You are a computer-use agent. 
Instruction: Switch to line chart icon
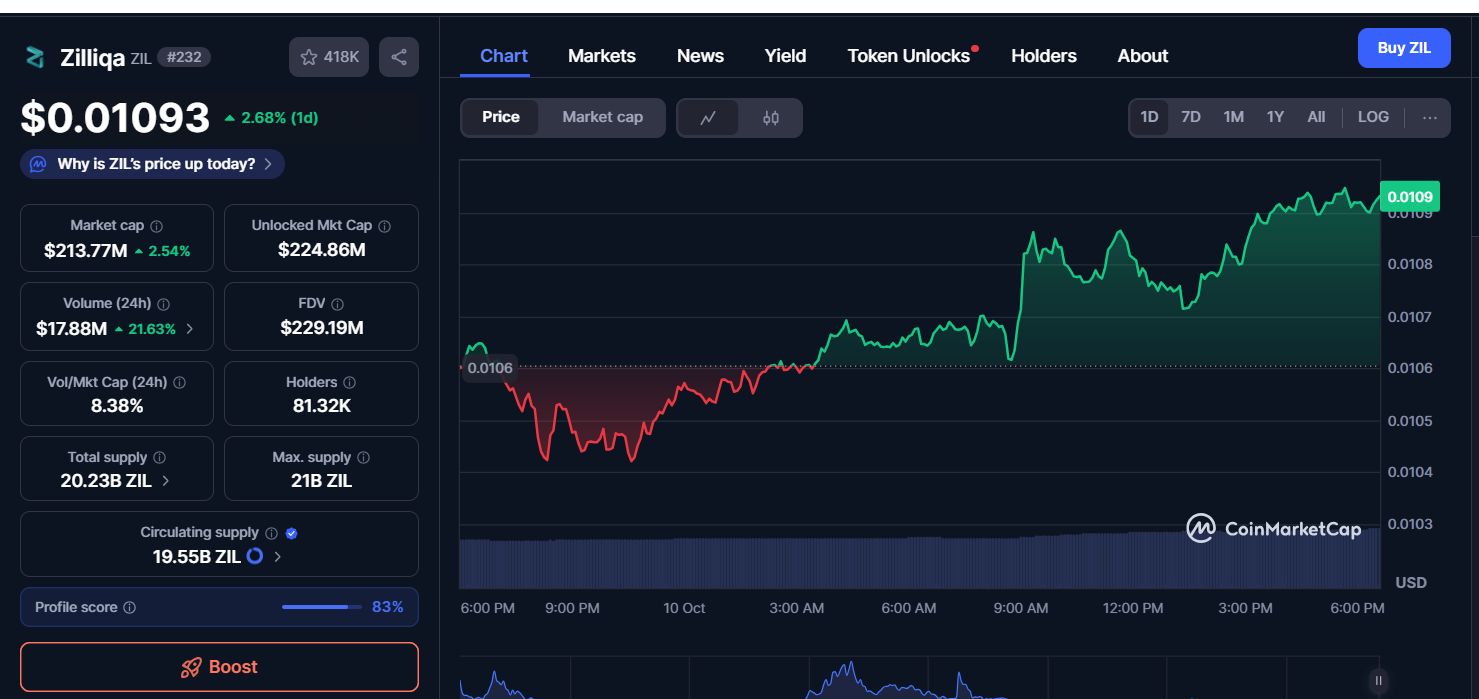(708, 118)
